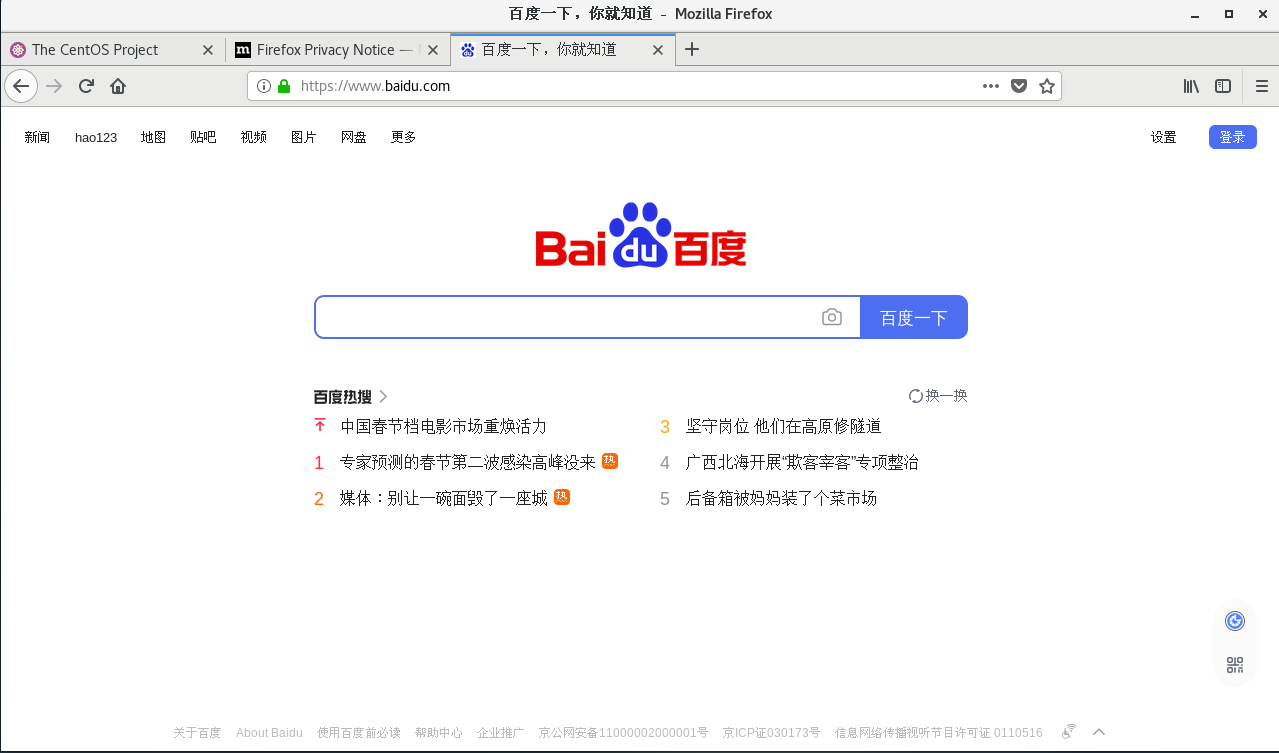The height and width of the screenshot is (753, 1279).
Task: Open 京ICP证030173号 footer link
Action: click(x=771, y=733)
